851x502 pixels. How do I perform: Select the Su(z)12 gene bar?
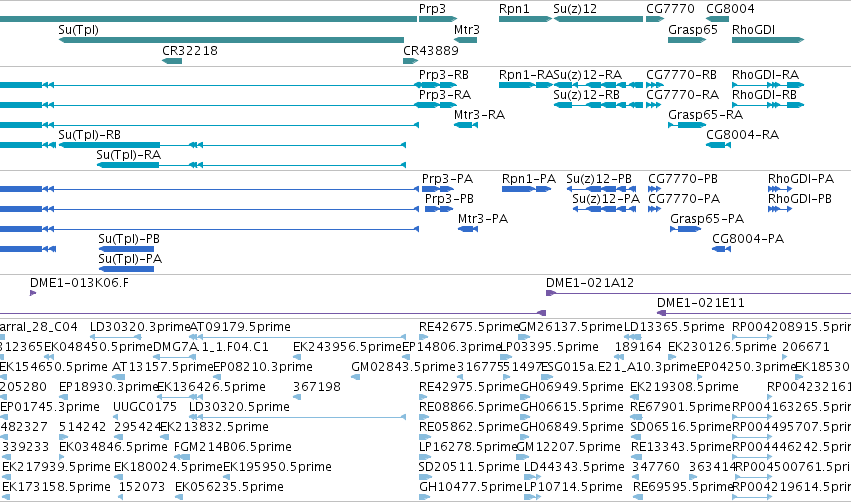(x=598, y=19)
